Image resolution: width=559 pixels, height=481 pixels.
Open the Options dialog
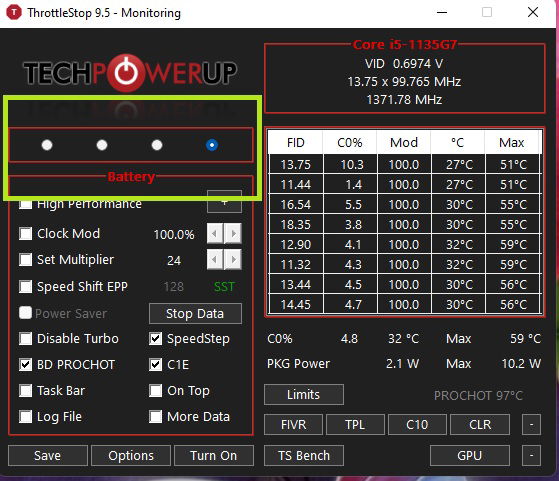[131, 455]
